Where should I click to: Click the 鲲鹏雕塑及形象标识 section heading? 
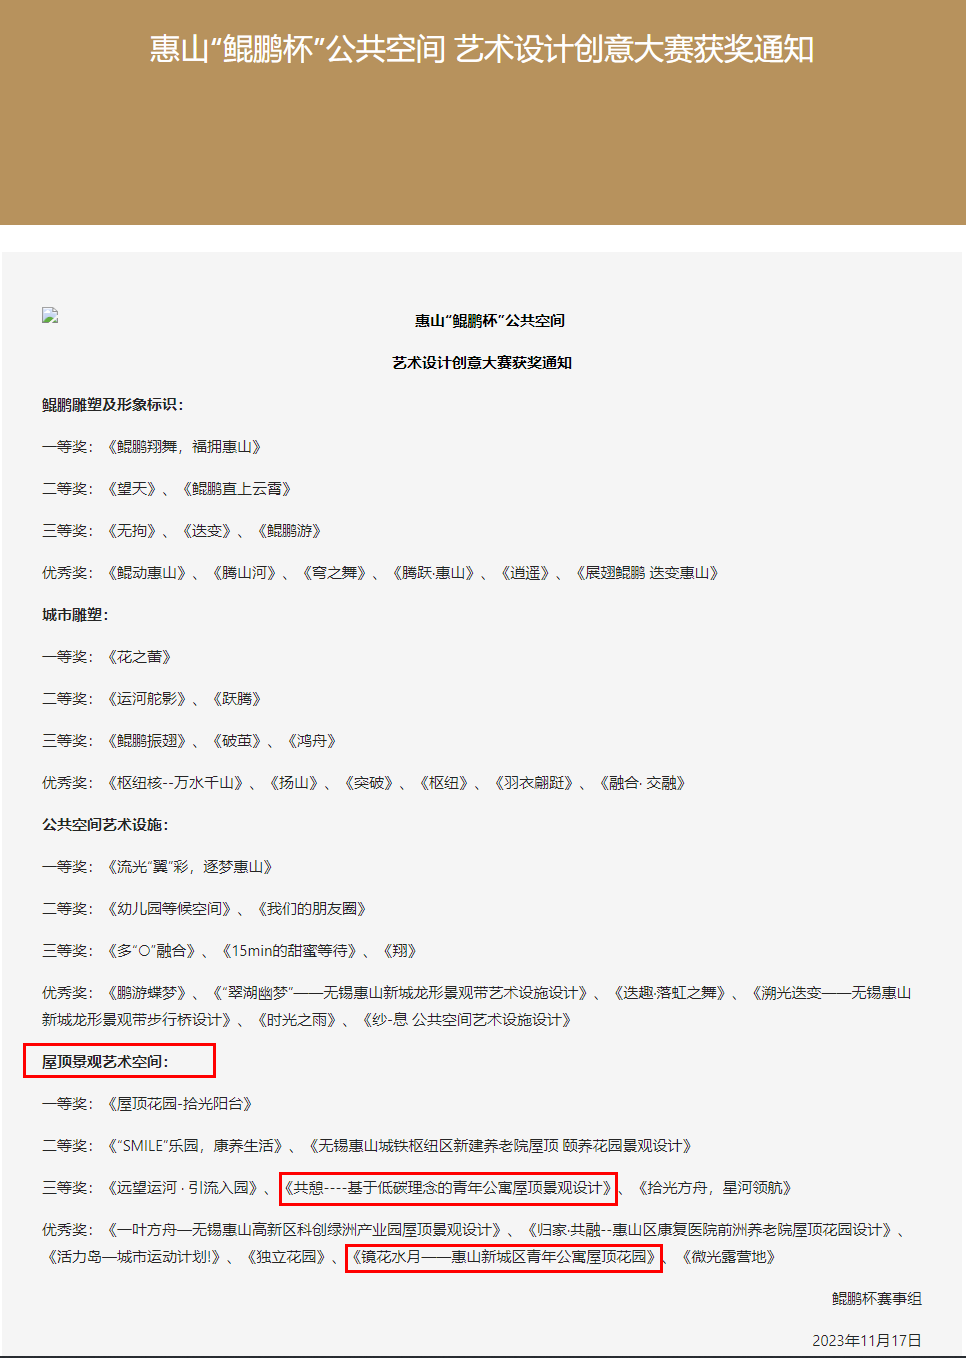click(113, 405)
